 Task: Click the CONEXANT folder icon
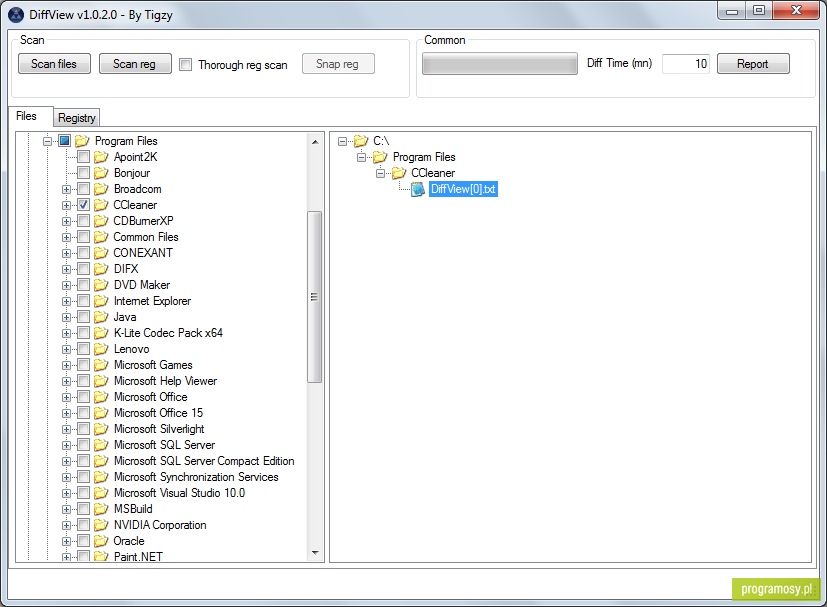(x=101, y=253)
